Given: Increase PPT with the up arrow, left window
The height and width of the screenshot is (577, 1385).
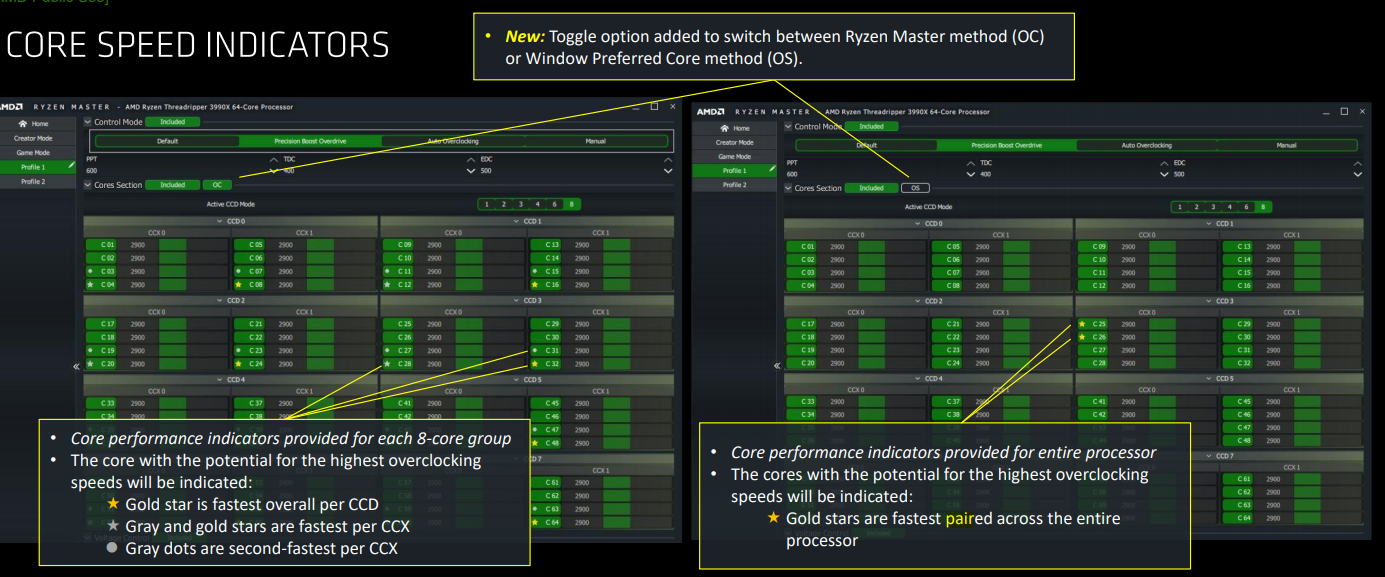Looking at the screenshot, I should pyautogui.click(x=274, y=159).
